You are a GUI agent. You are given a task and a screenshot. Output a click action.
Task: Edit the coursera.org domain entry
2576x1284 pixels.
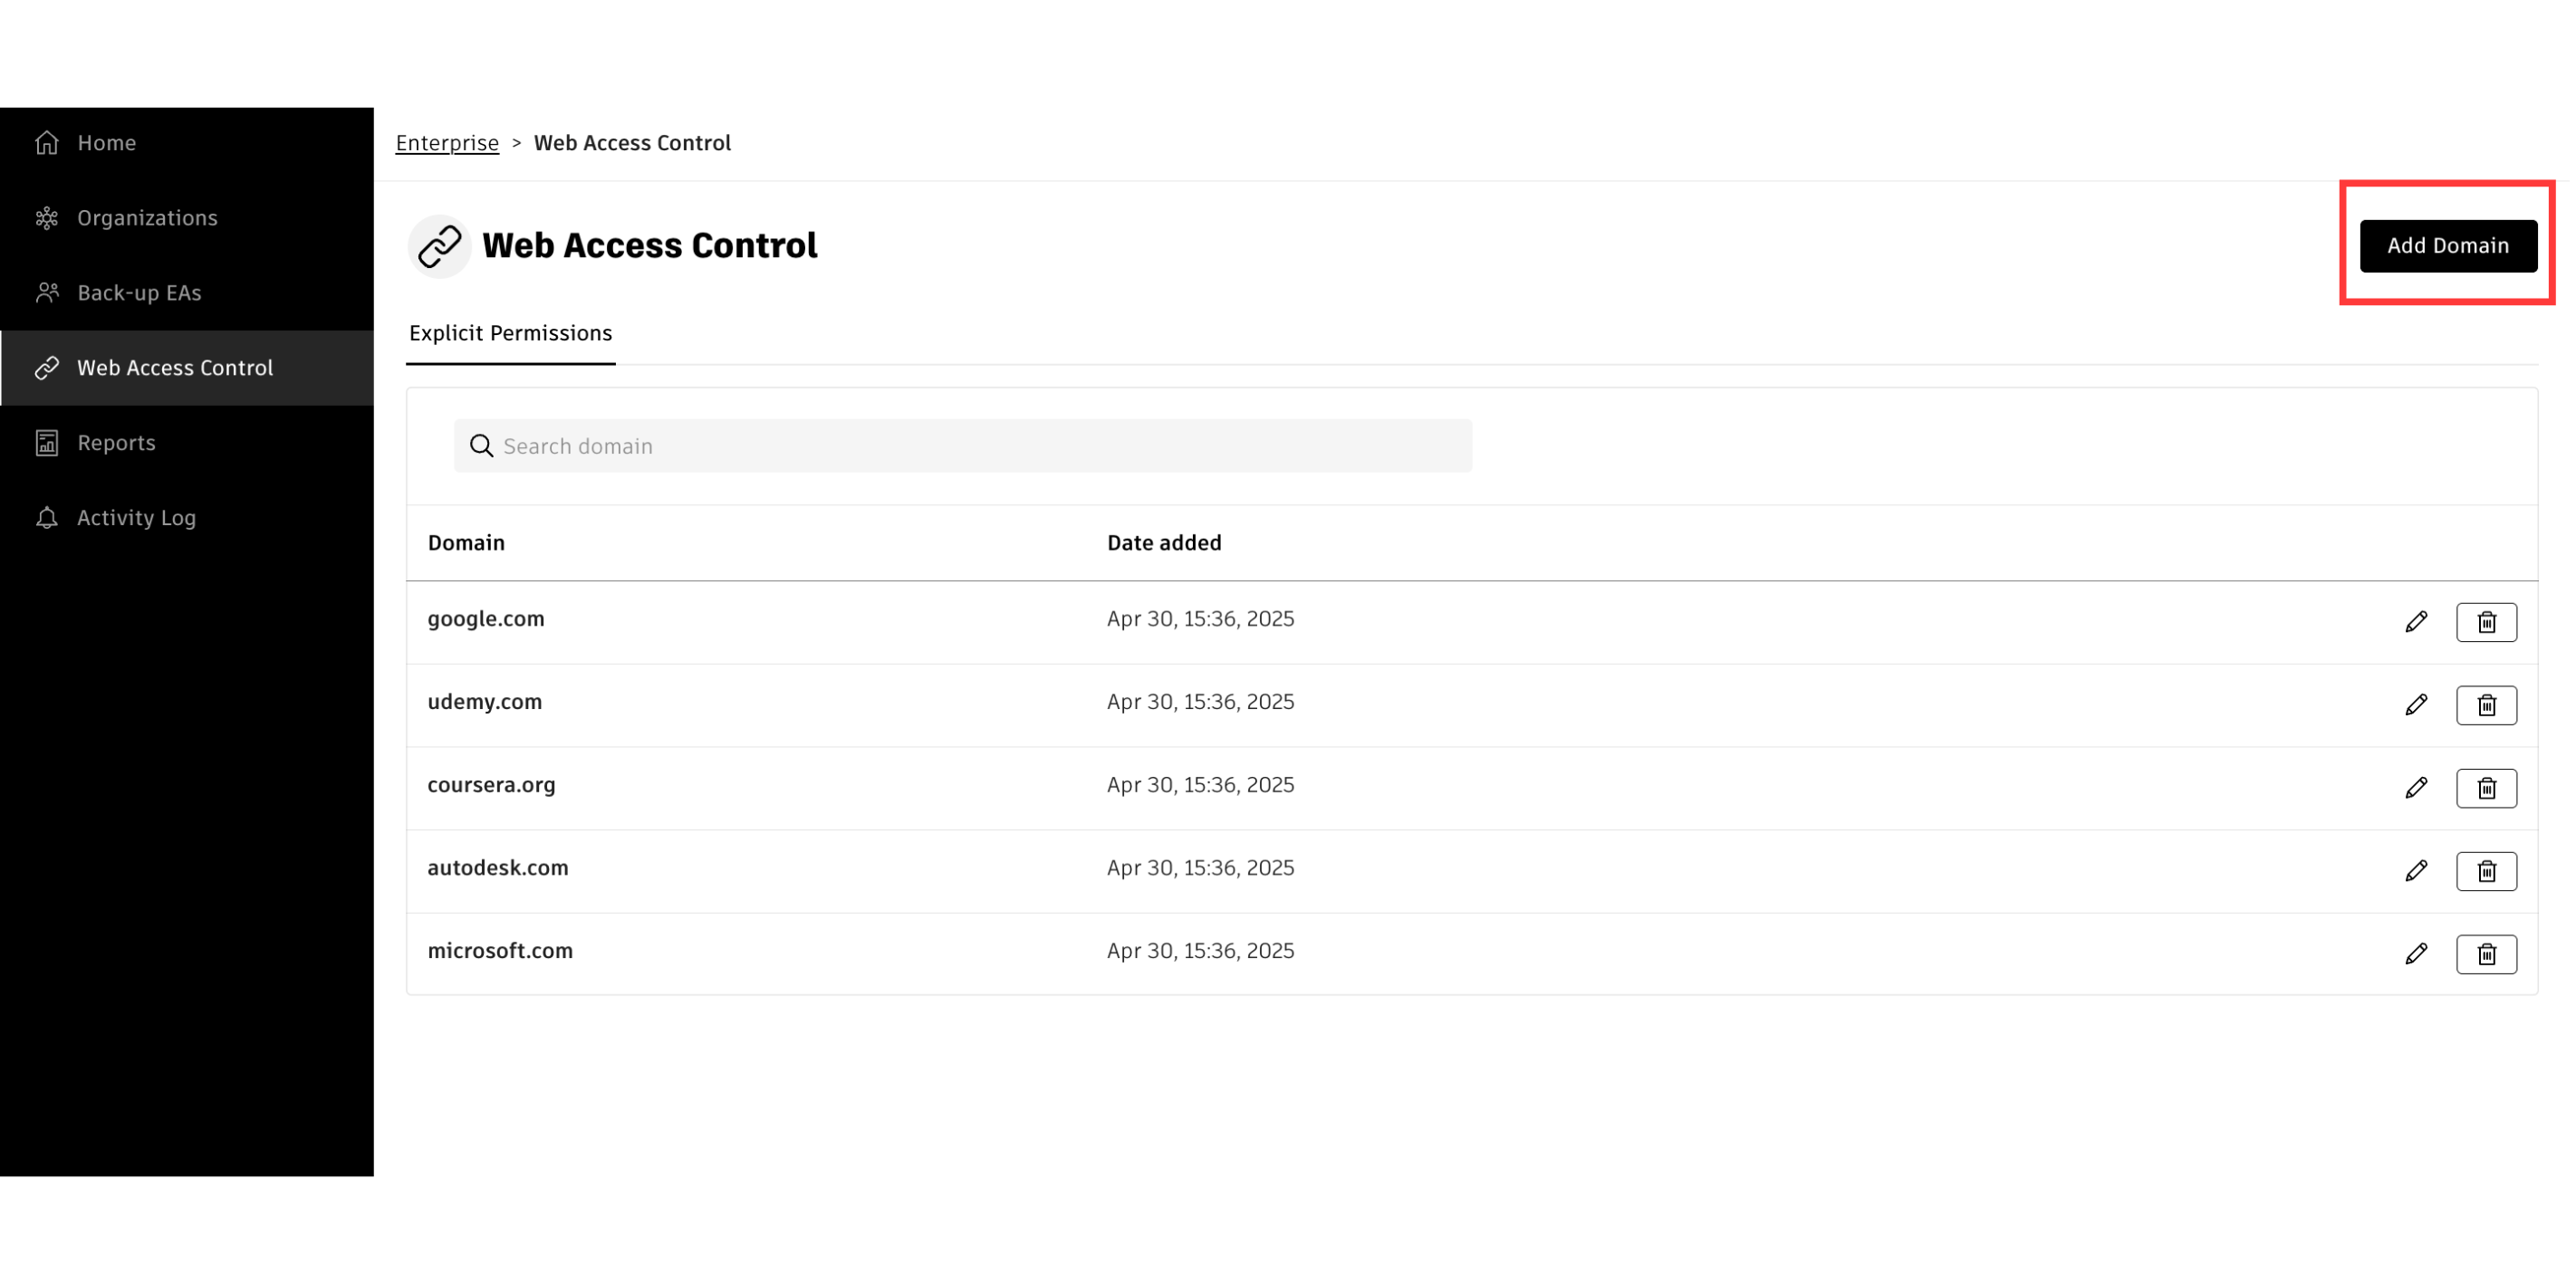(x=2415, y=788)
